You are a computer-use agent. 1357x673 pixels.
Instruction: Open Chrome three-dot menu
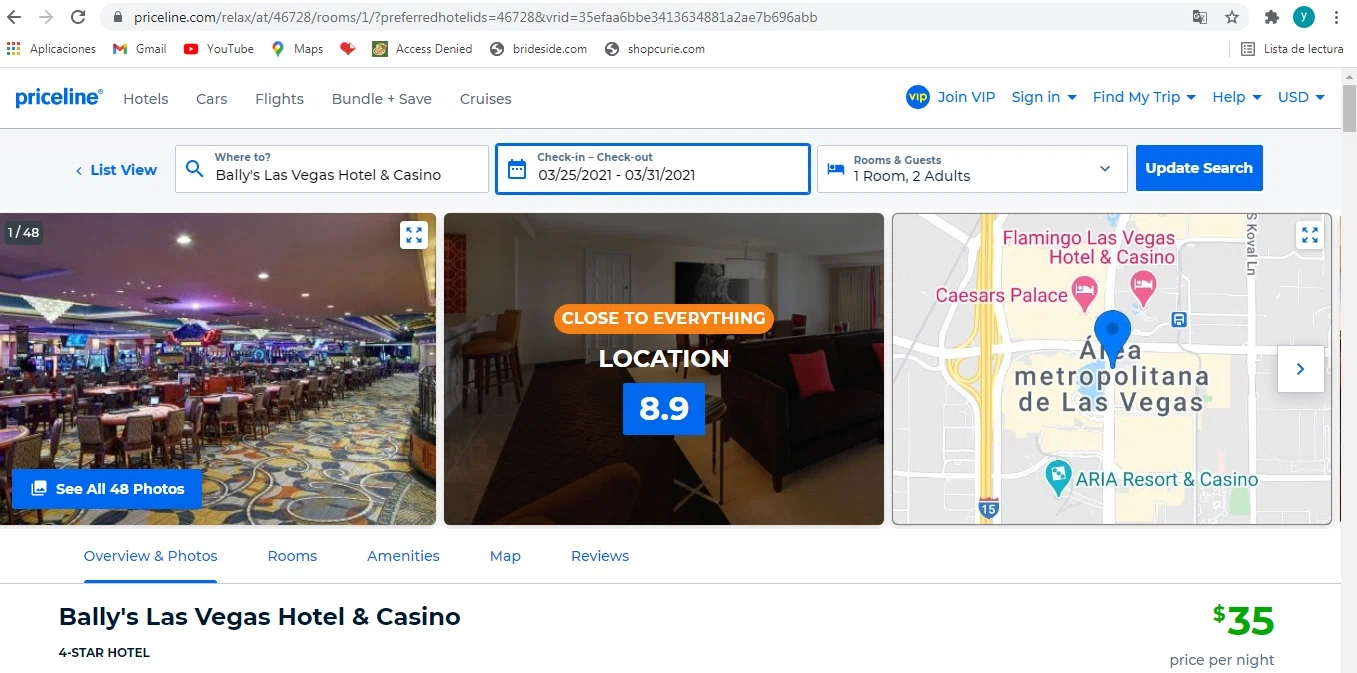pyautogui.click(x=1337, y=17)
